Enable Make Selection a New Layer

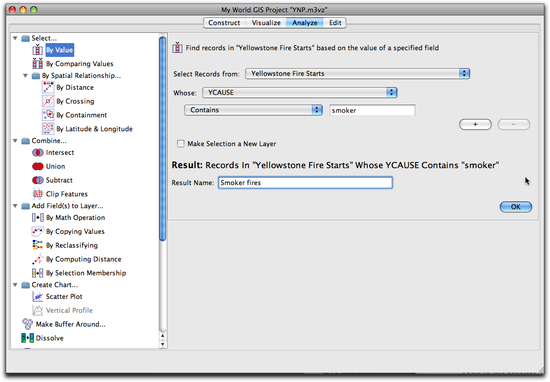tap(181, 143)
